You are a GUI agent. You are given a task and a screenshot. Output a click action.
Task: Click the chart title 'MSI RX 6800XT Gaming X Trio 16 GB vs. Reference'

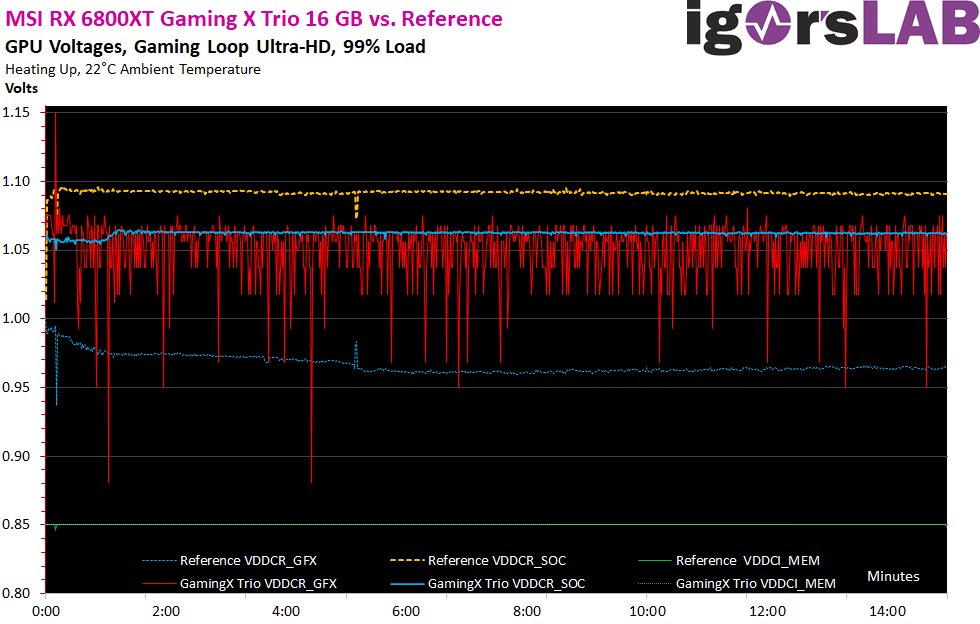coord(254,19)
